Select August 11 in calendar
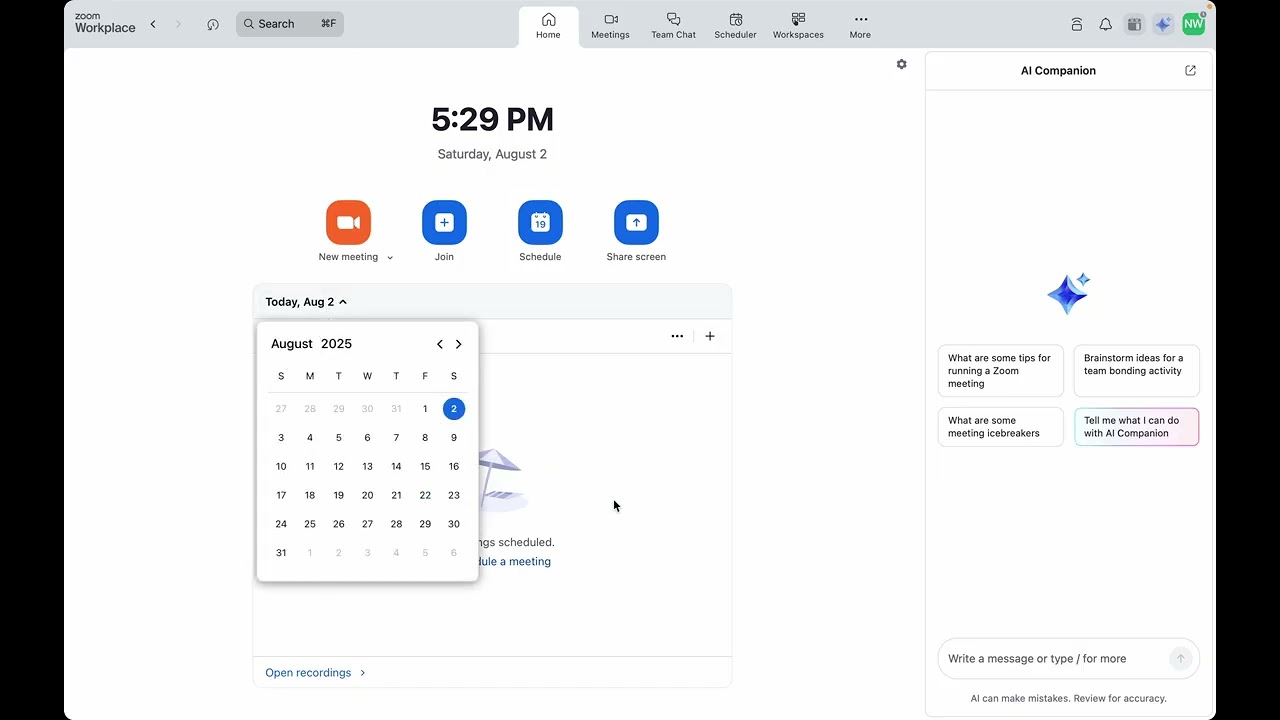Viewport: 1280px width, 720px height. 310,466
